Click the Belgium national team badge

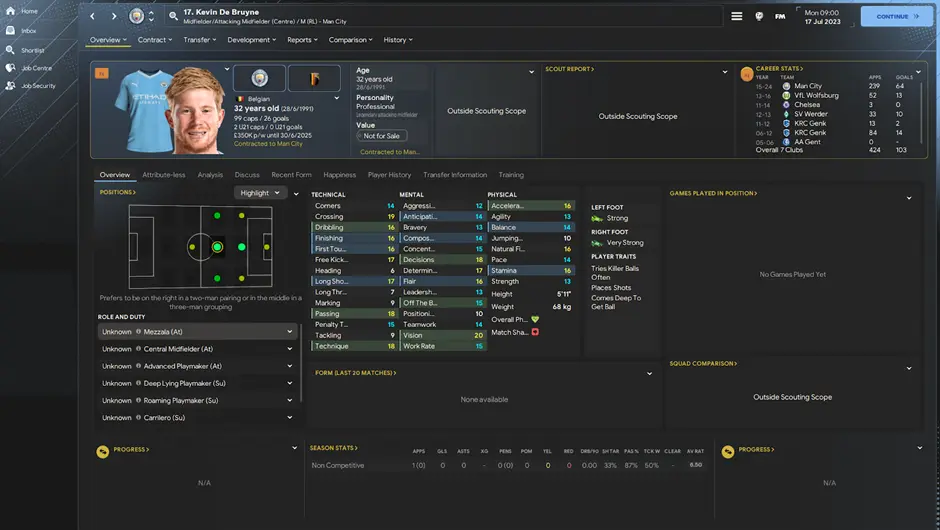314,78
